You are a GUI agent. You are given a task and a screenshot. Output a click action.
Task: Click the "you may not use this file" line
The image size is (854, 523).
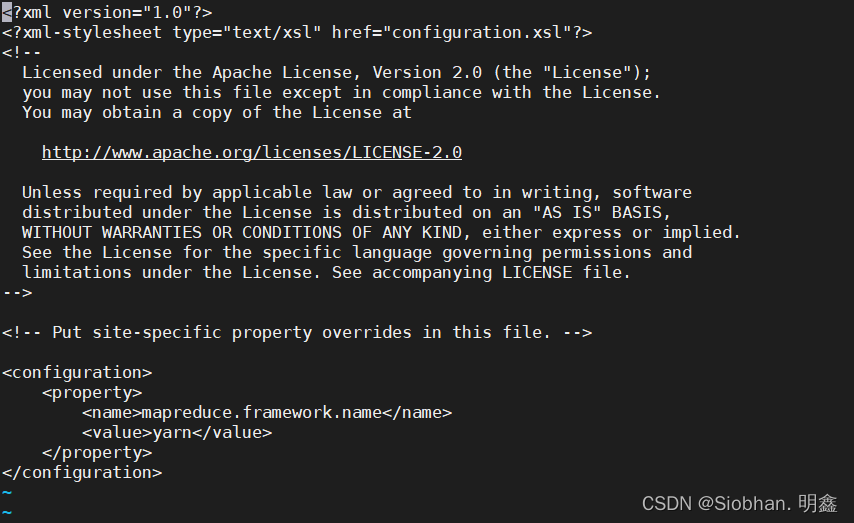[x=341, y=93]
